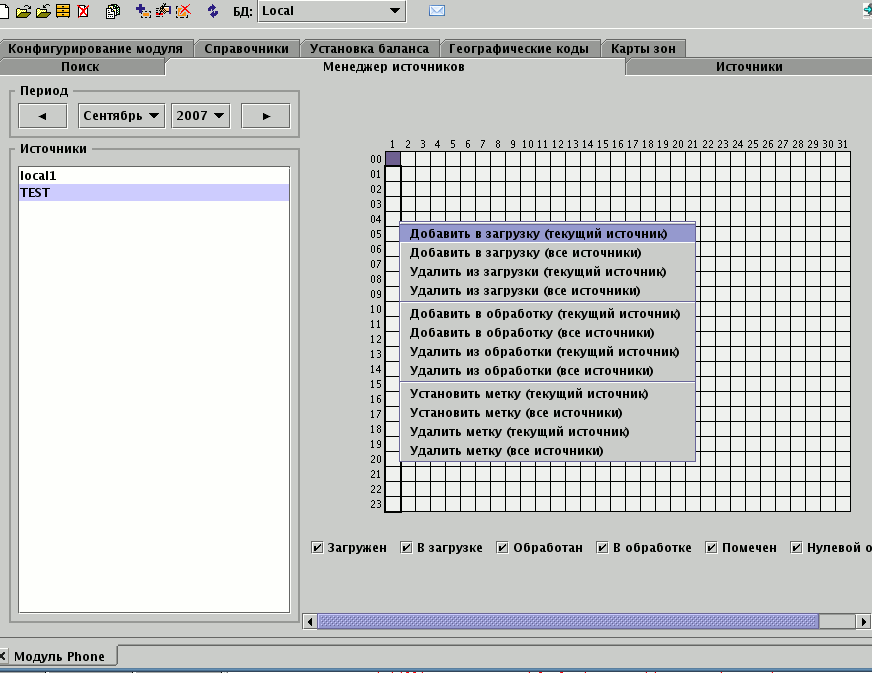Disable the Помечен checkbox

[x=712, y=548]
